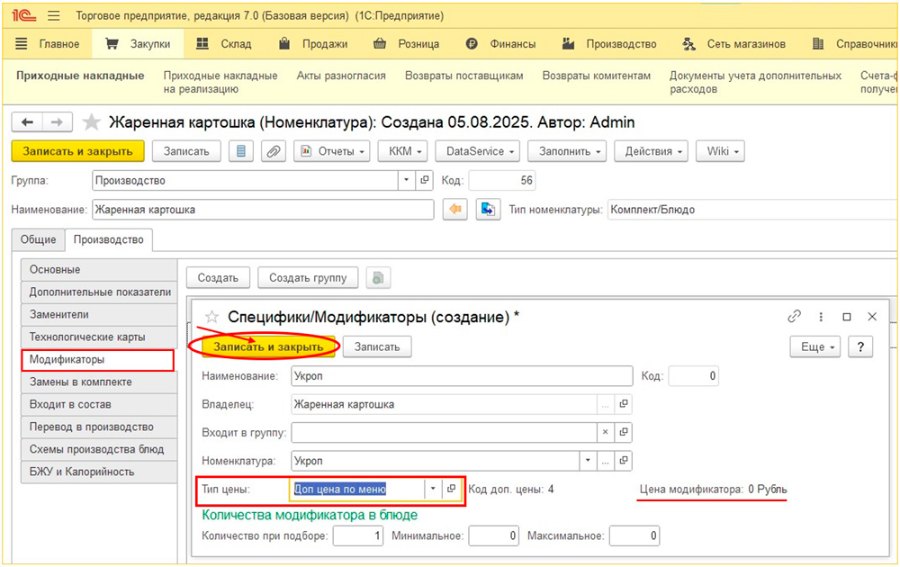Open the Главное section menu

[x=47, y=44]
